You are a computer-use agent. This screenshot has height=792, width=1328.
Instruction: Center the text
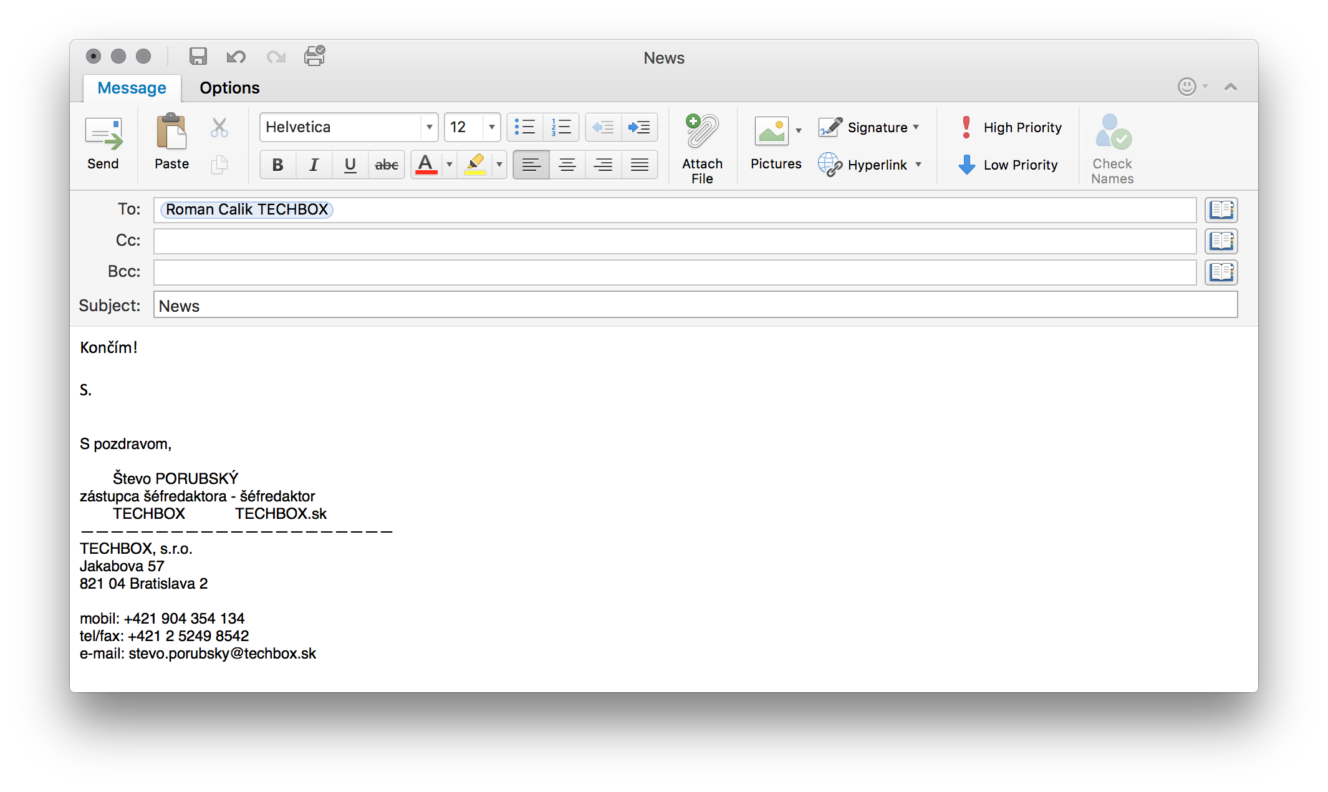pos(567,165)
